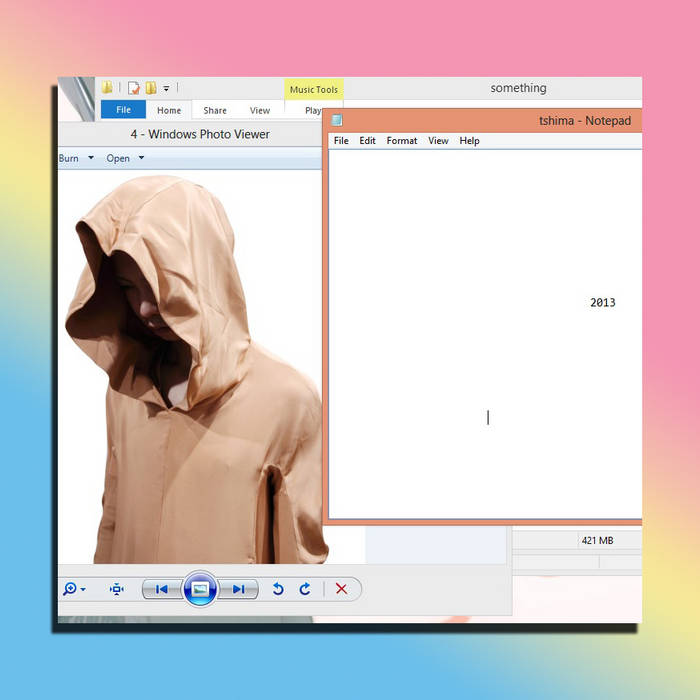The width and height of the screenshot is (700, 700).
Task: Click the Properties icon in quick access toolbar
Action: (x=133, y=88)
